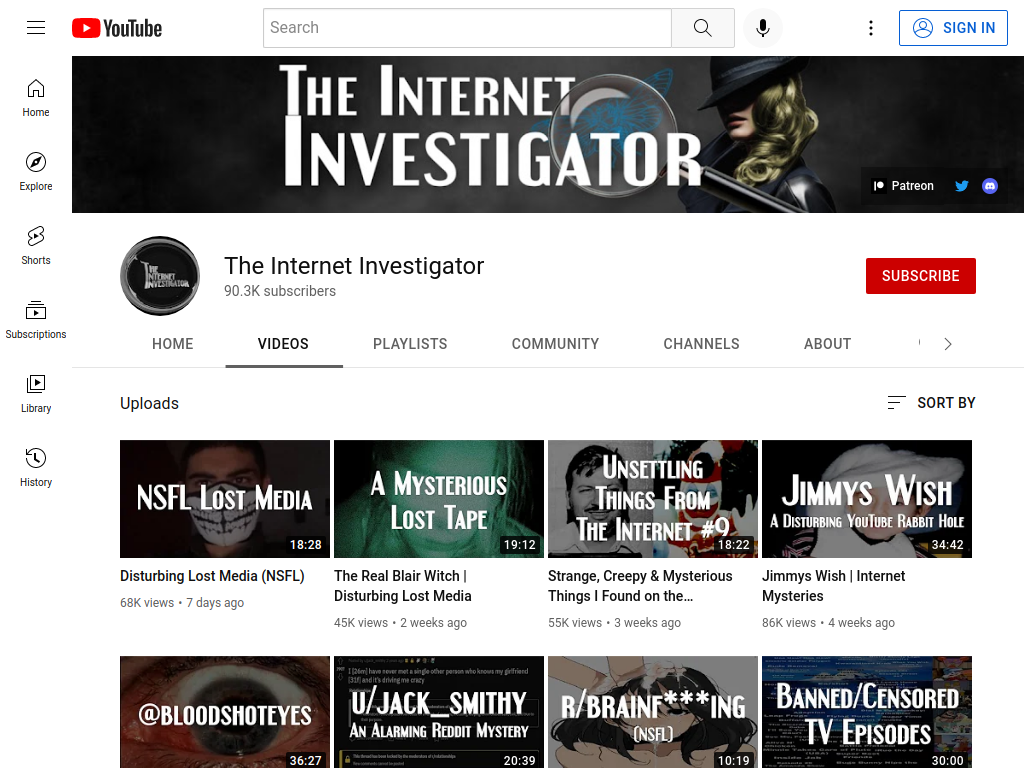Open Shorts in the sidebar
1024x768 pixels.
pyautogui.click(x=36, y=246)
